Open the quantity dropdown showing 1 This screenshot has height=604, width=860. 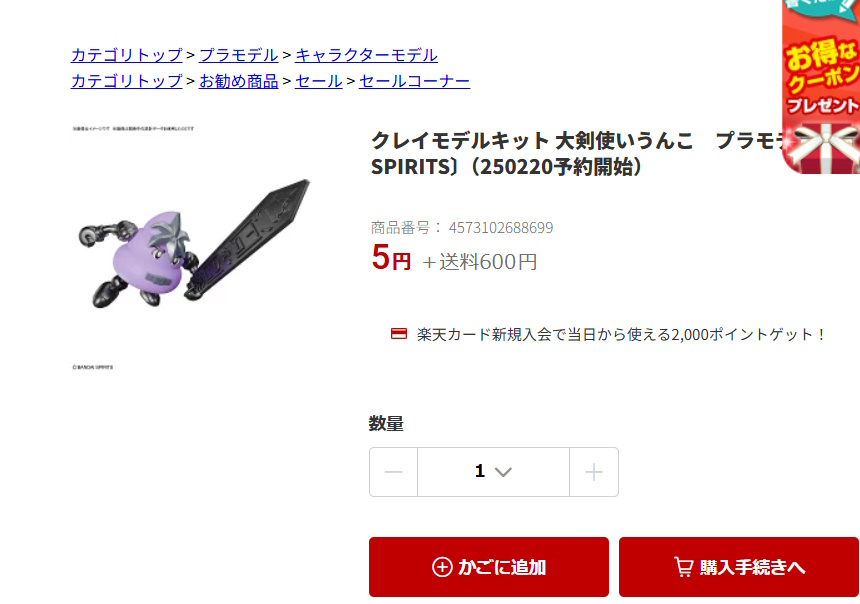493,472
